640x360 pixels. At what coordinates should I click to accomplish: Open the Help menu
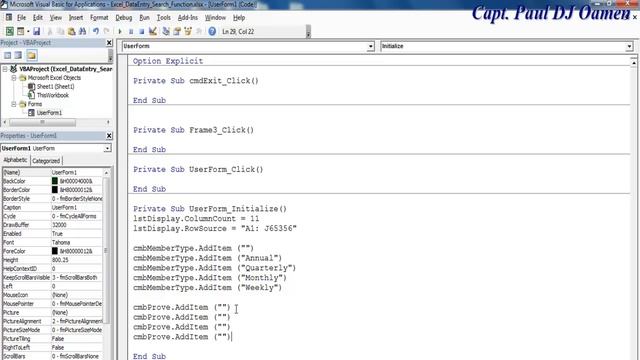pyautogui.click(x=239, y=18)
